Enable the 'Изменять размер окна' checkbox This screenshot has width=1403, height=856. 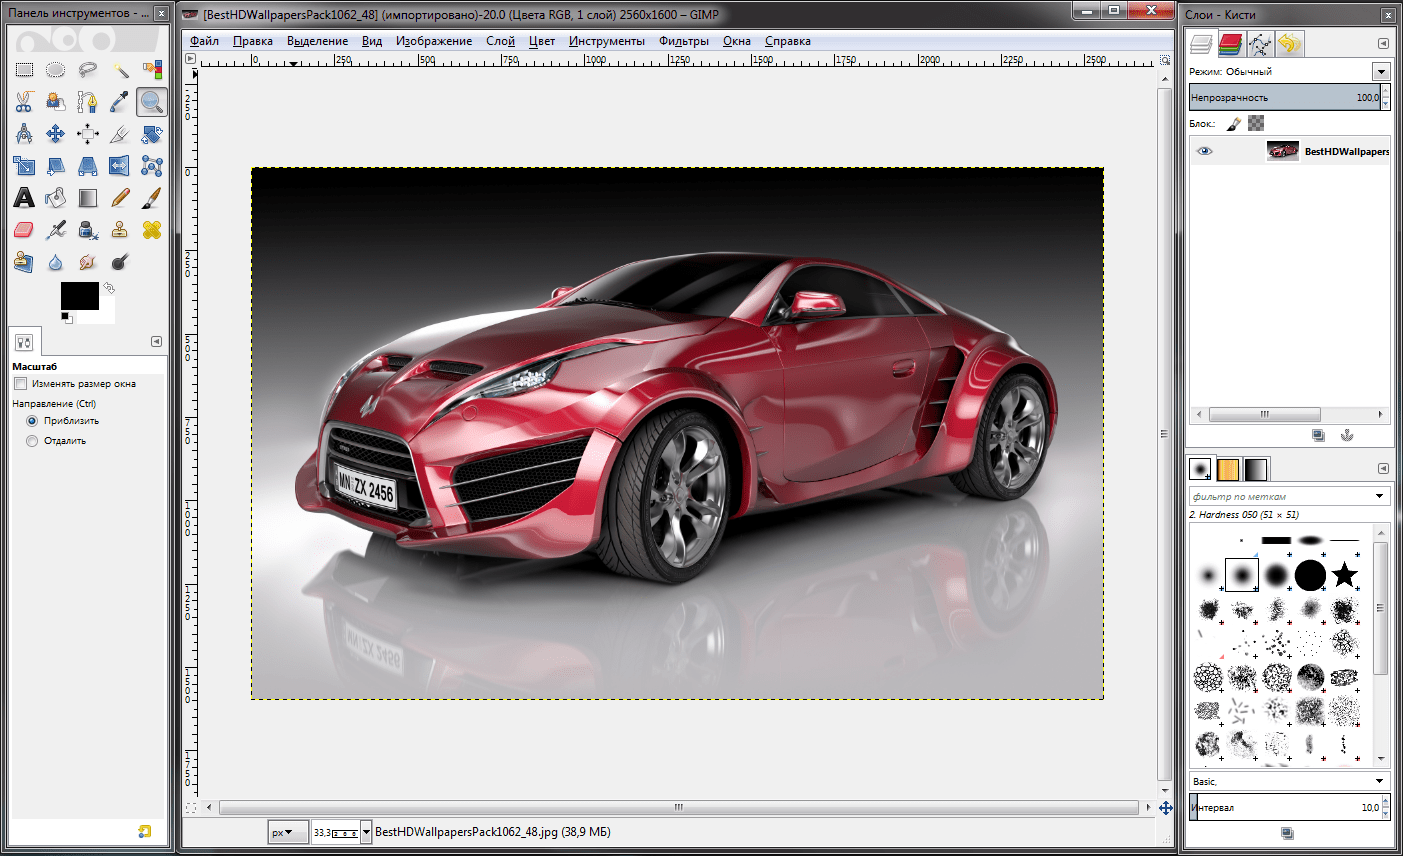point(21,384)
